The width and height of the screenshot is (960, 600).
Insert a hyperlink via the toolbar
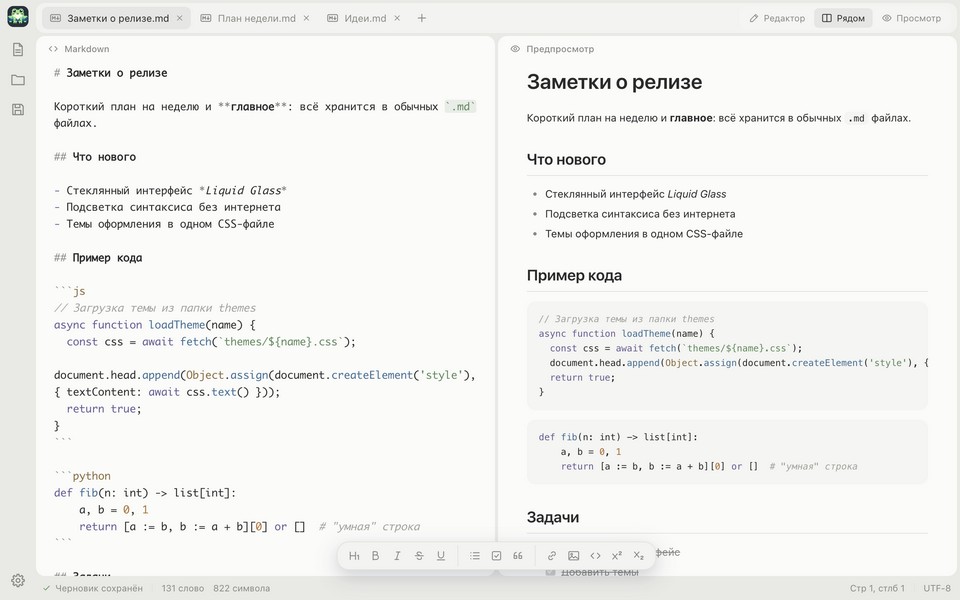point(552,556)
